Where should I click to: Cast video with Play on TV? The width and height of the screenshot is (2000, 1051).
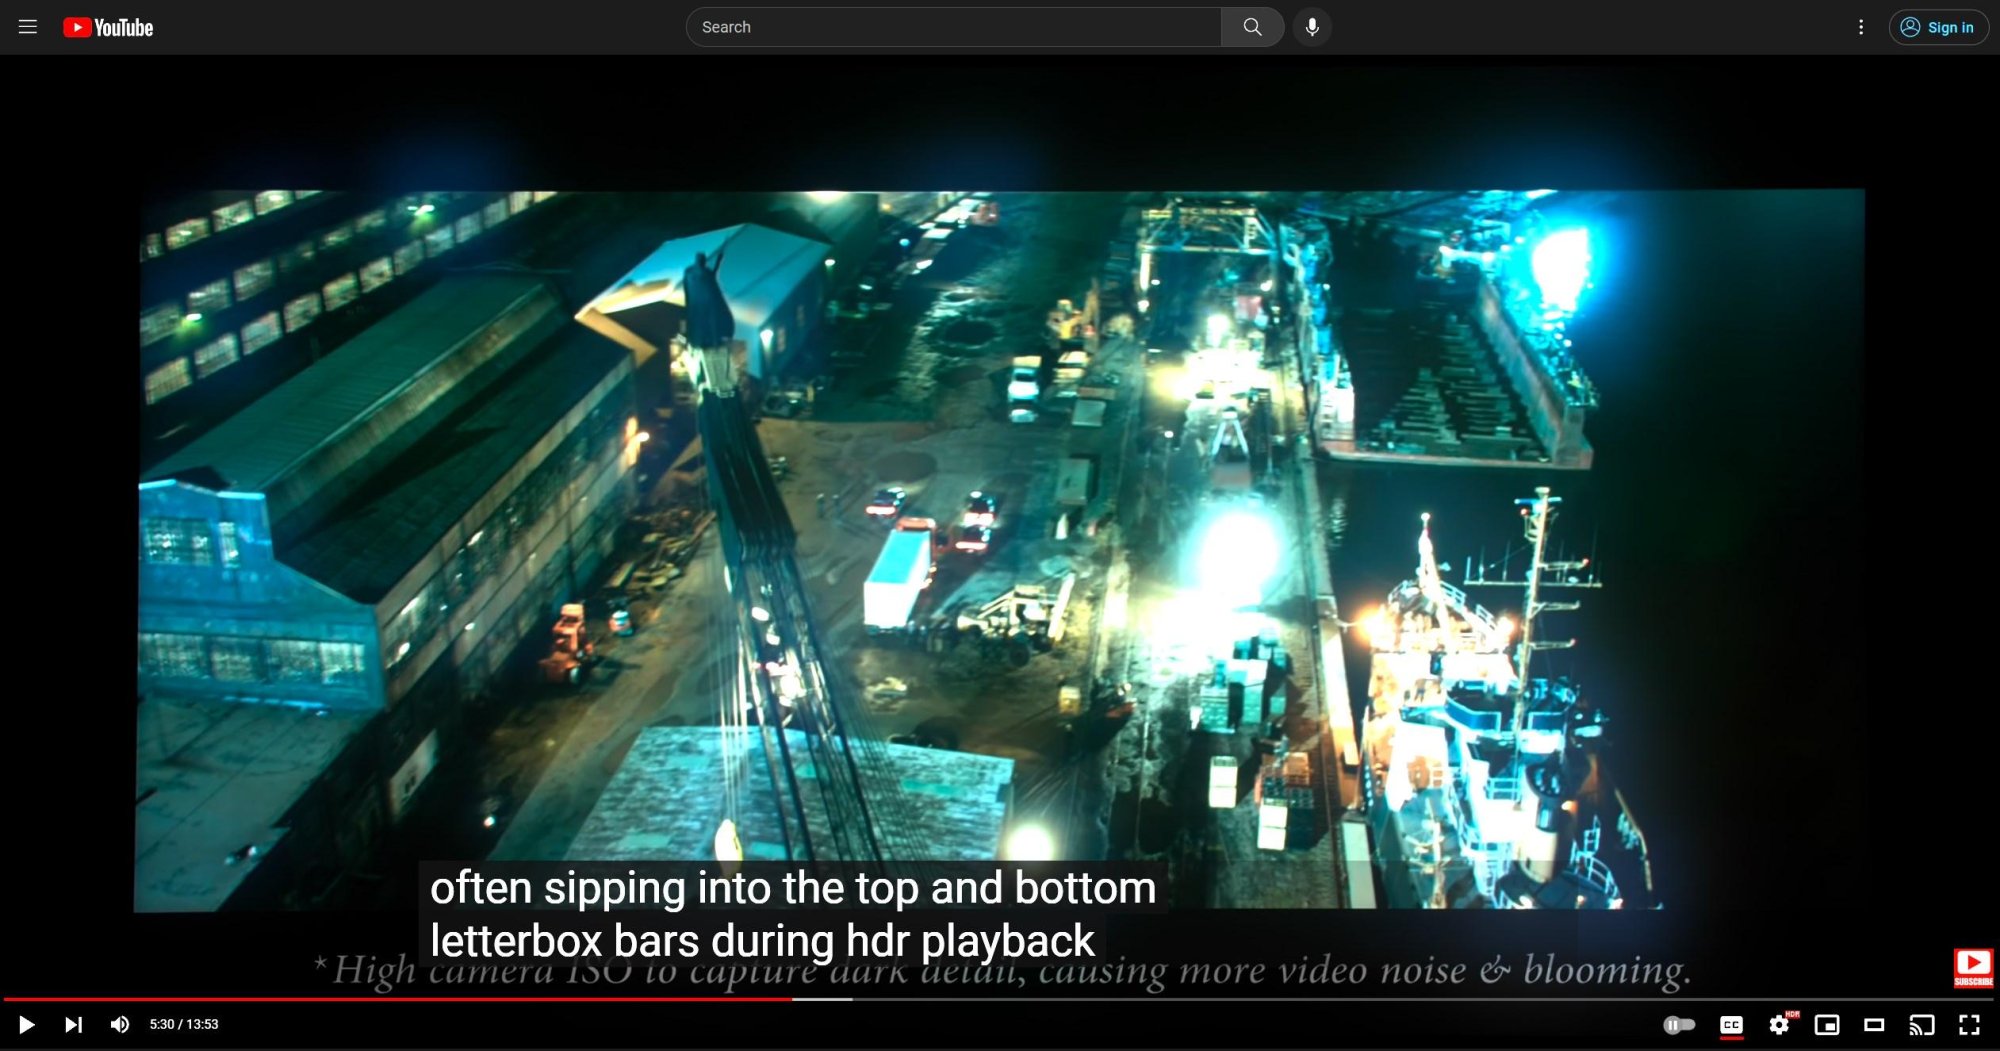pyautogui.click(x=1921, y=1024)
